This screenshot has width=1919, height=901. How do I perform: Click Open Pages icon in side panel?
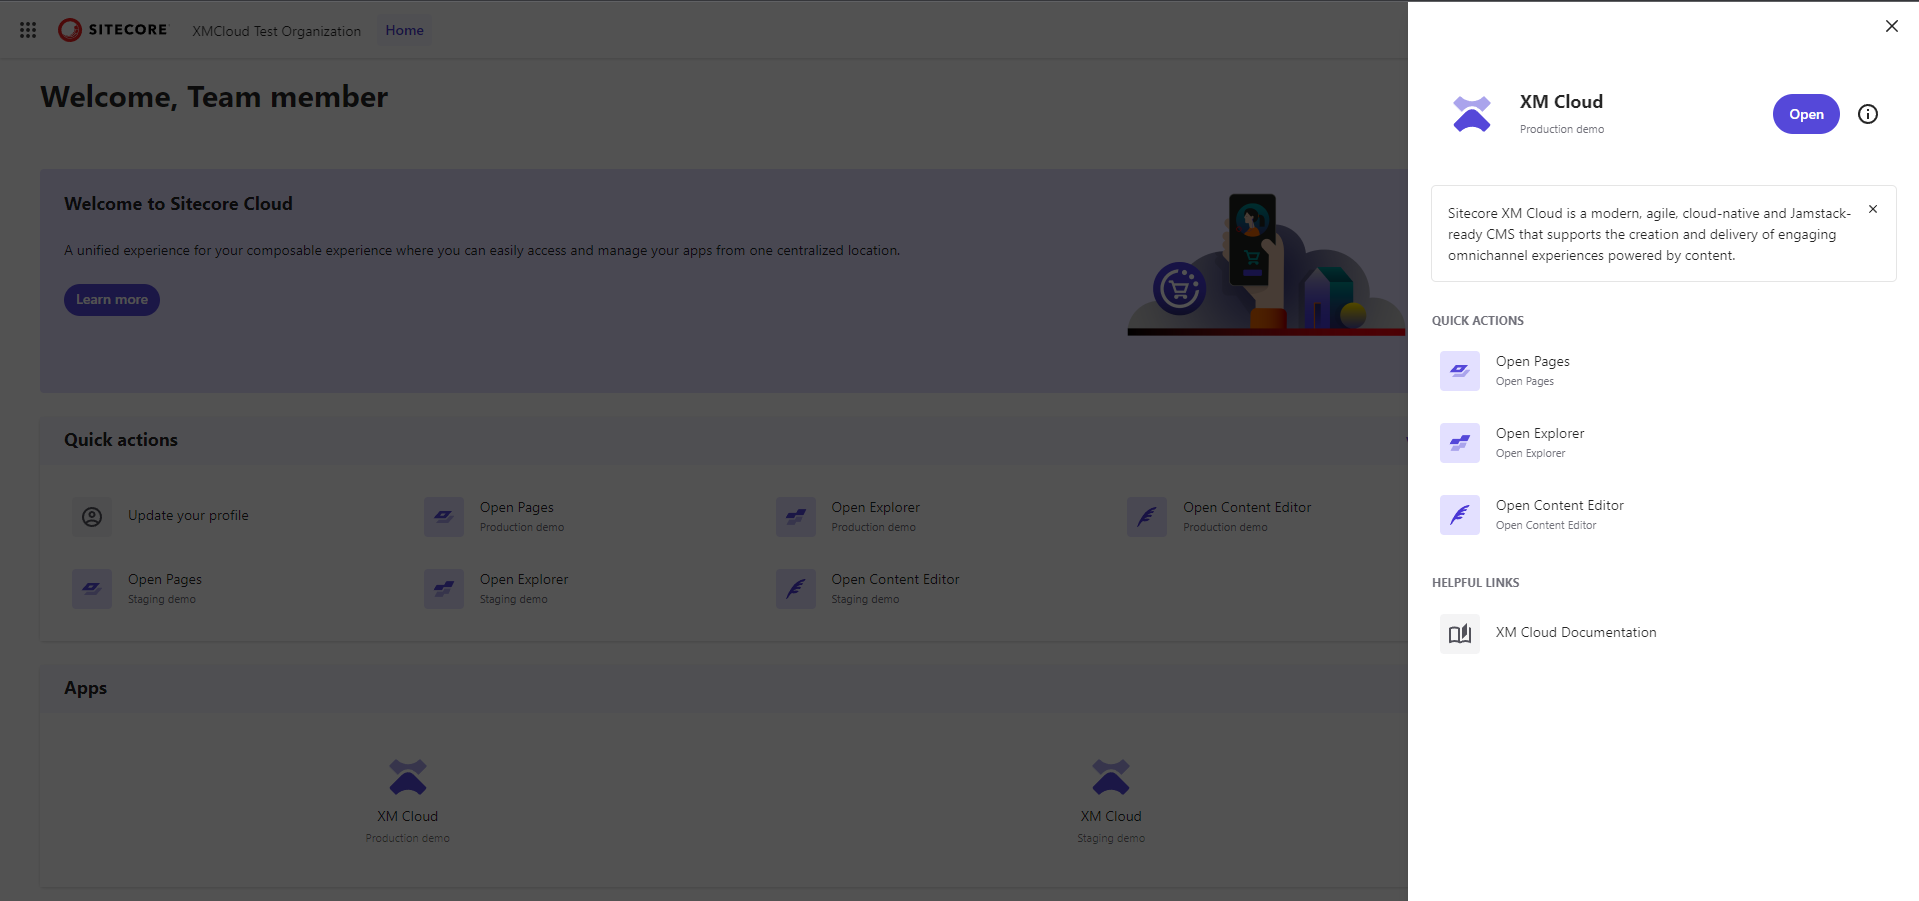(1459, 371)
